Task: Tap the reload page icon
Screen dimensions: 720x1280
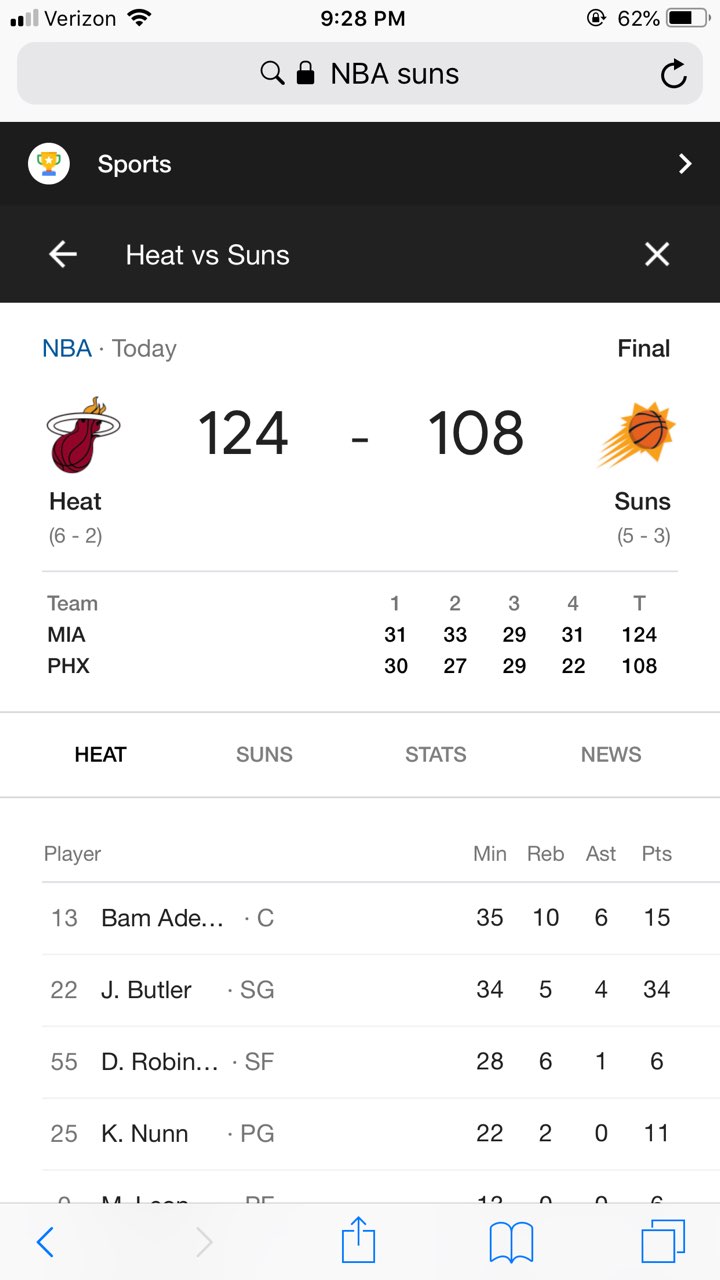Action: [674, 74]
